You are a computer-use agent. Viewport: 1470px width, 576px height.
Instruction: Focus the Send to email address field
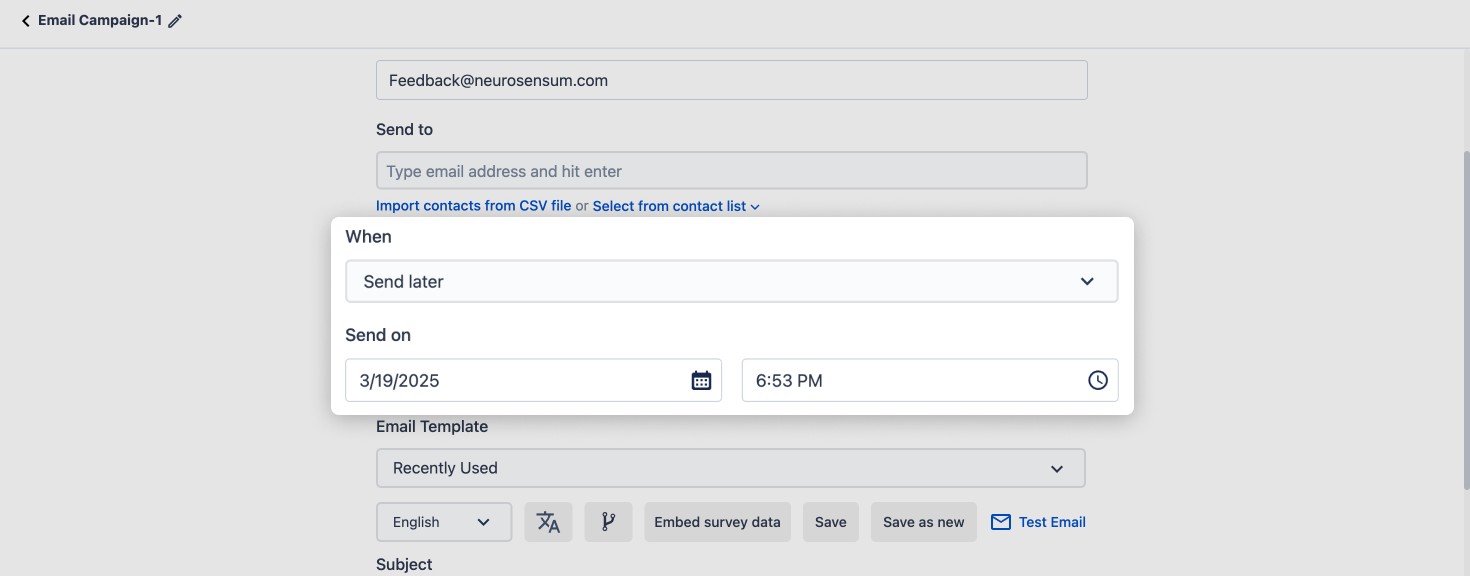[x=731, y=171]
